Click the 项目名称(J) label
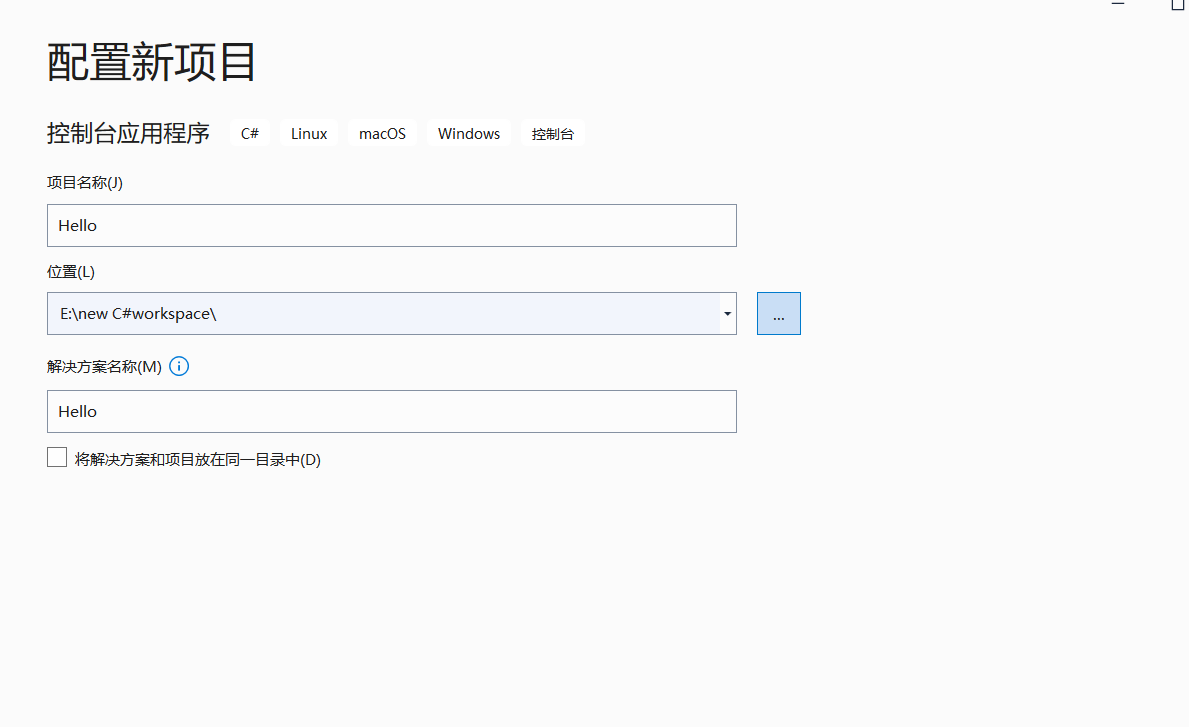Image resolution: width=1189 pixels, height=727 pixels. [85, 183]
